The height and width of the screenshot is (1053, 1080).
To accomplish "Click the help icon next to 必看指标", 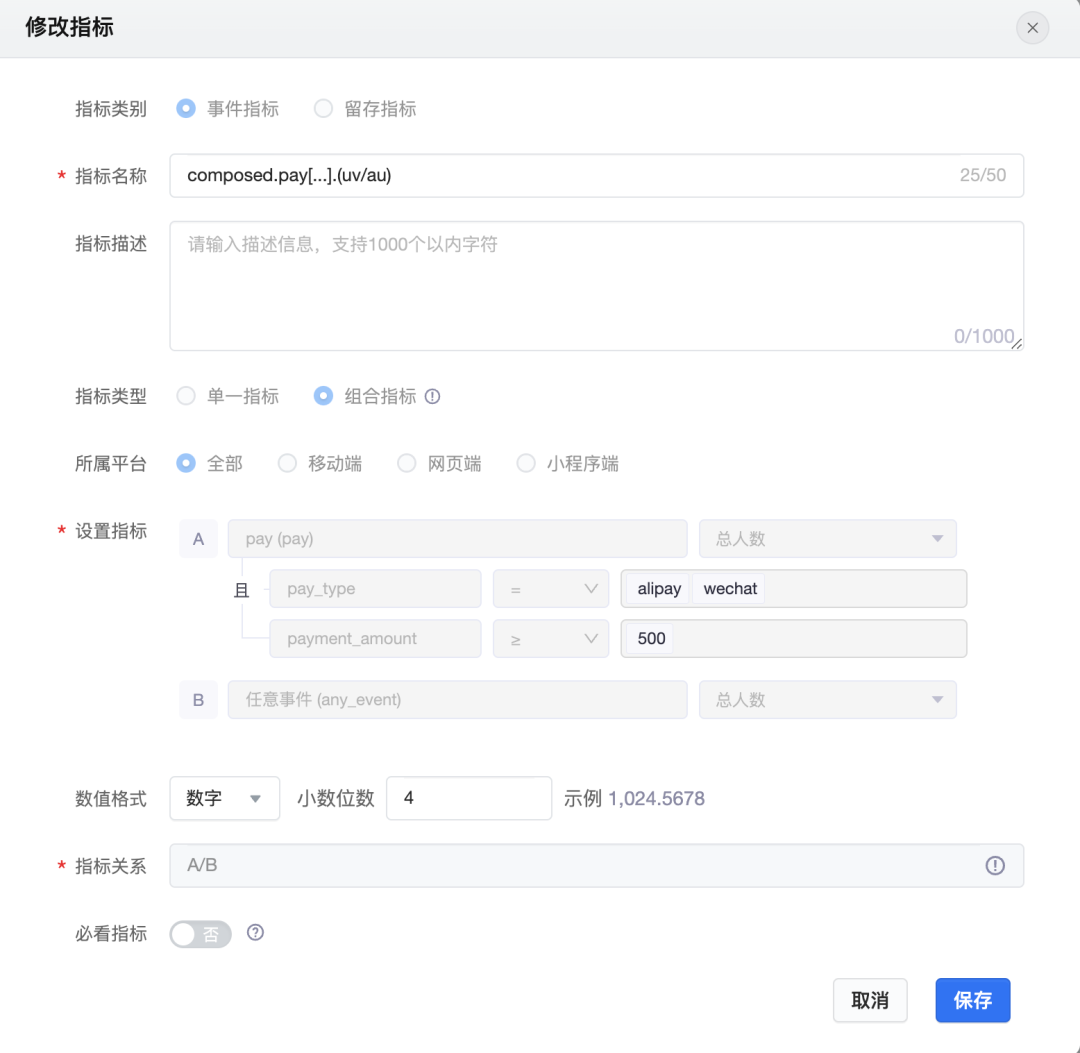I will tap(256, 933).
